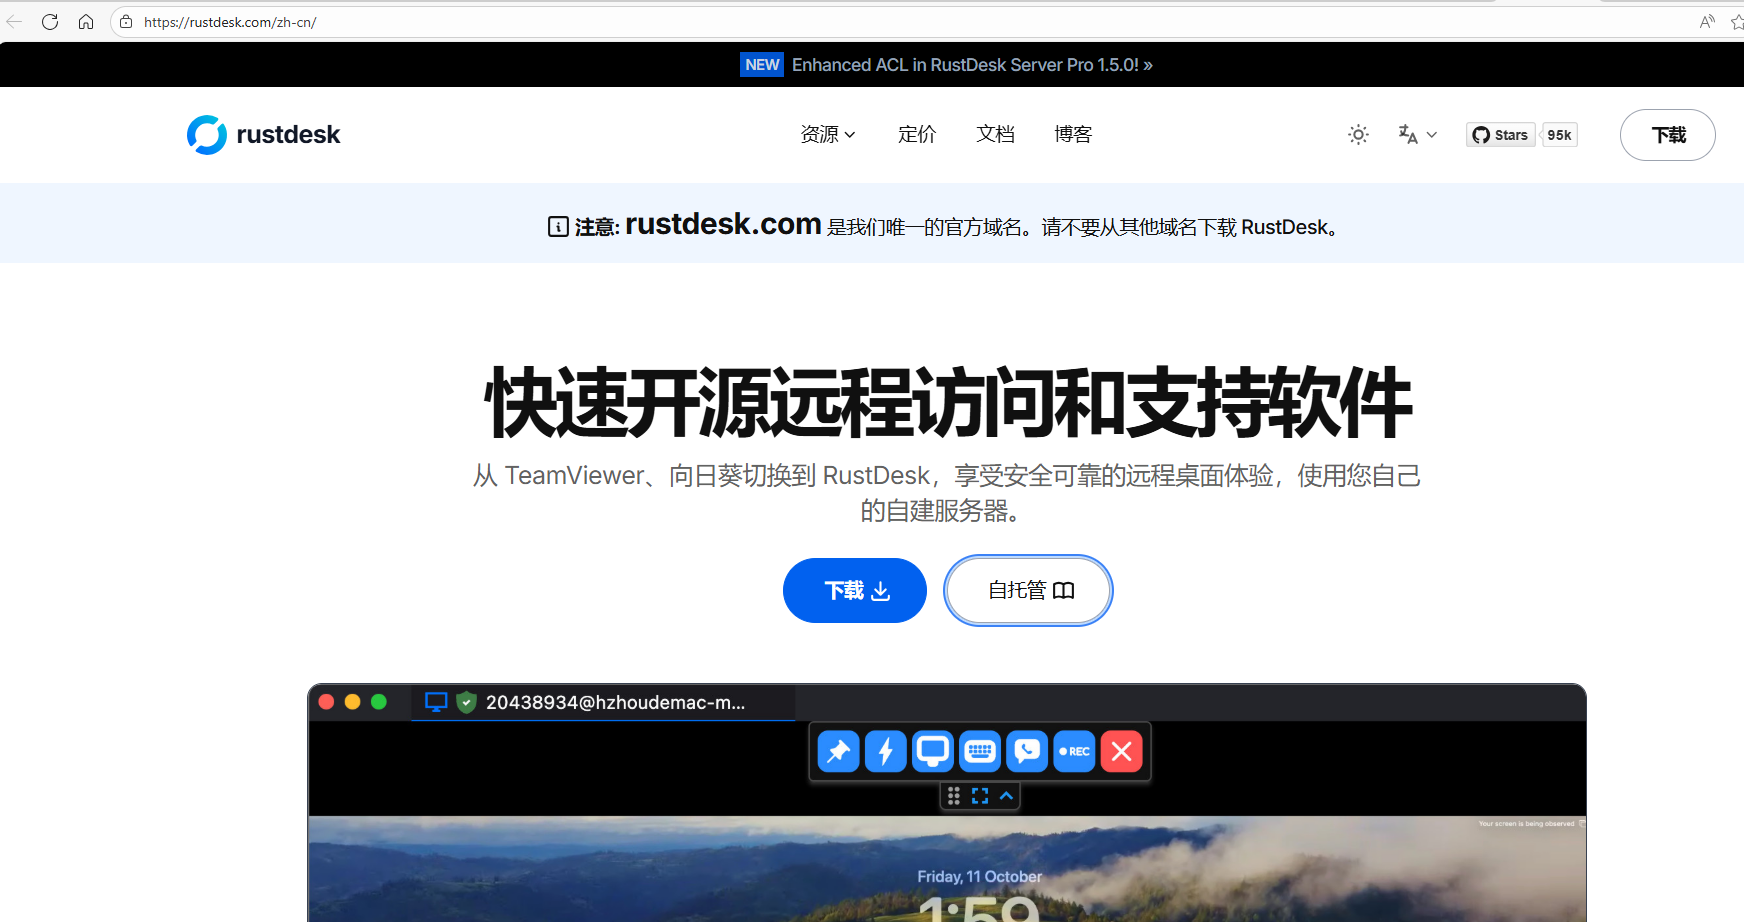
Task: Click the address bar URL field
Action: click(x=900, y=22)
